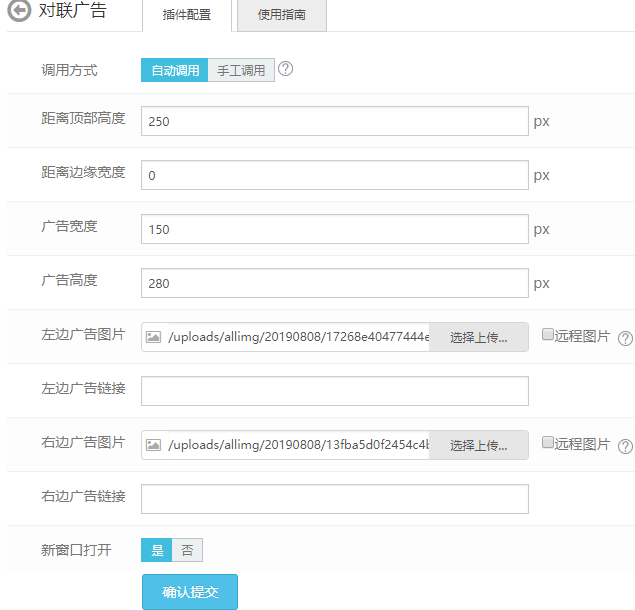Focus the 距离边缘宽度 input field
Image resolution: width=635 pixels, height=610 pixels.
[x=335, y=175]
